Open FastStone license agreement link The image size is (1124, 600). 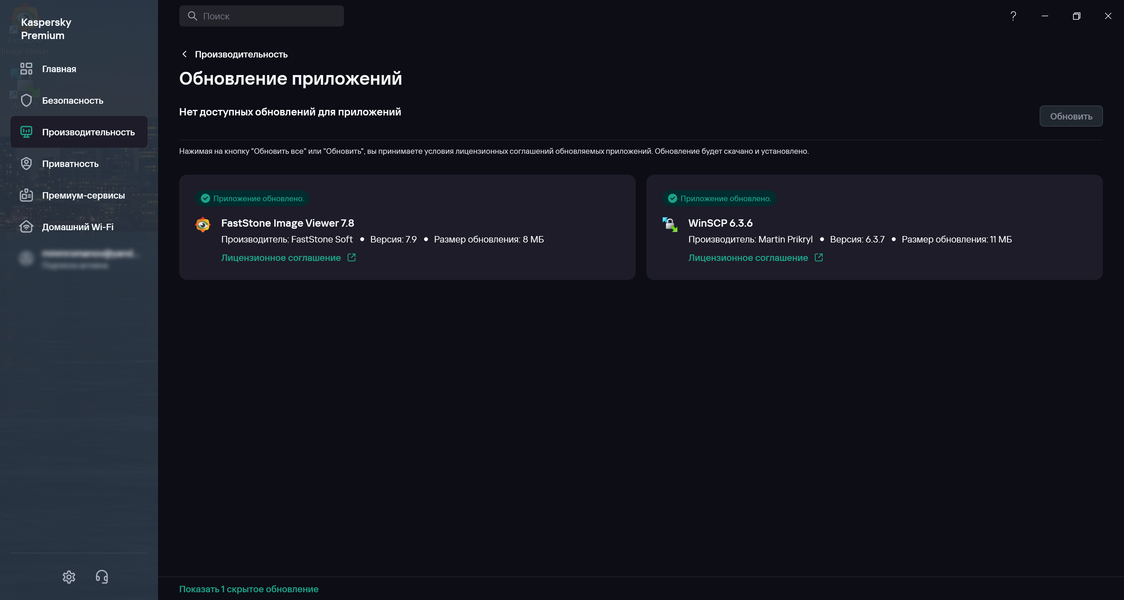pyautogui.click(x=281, y=258)
